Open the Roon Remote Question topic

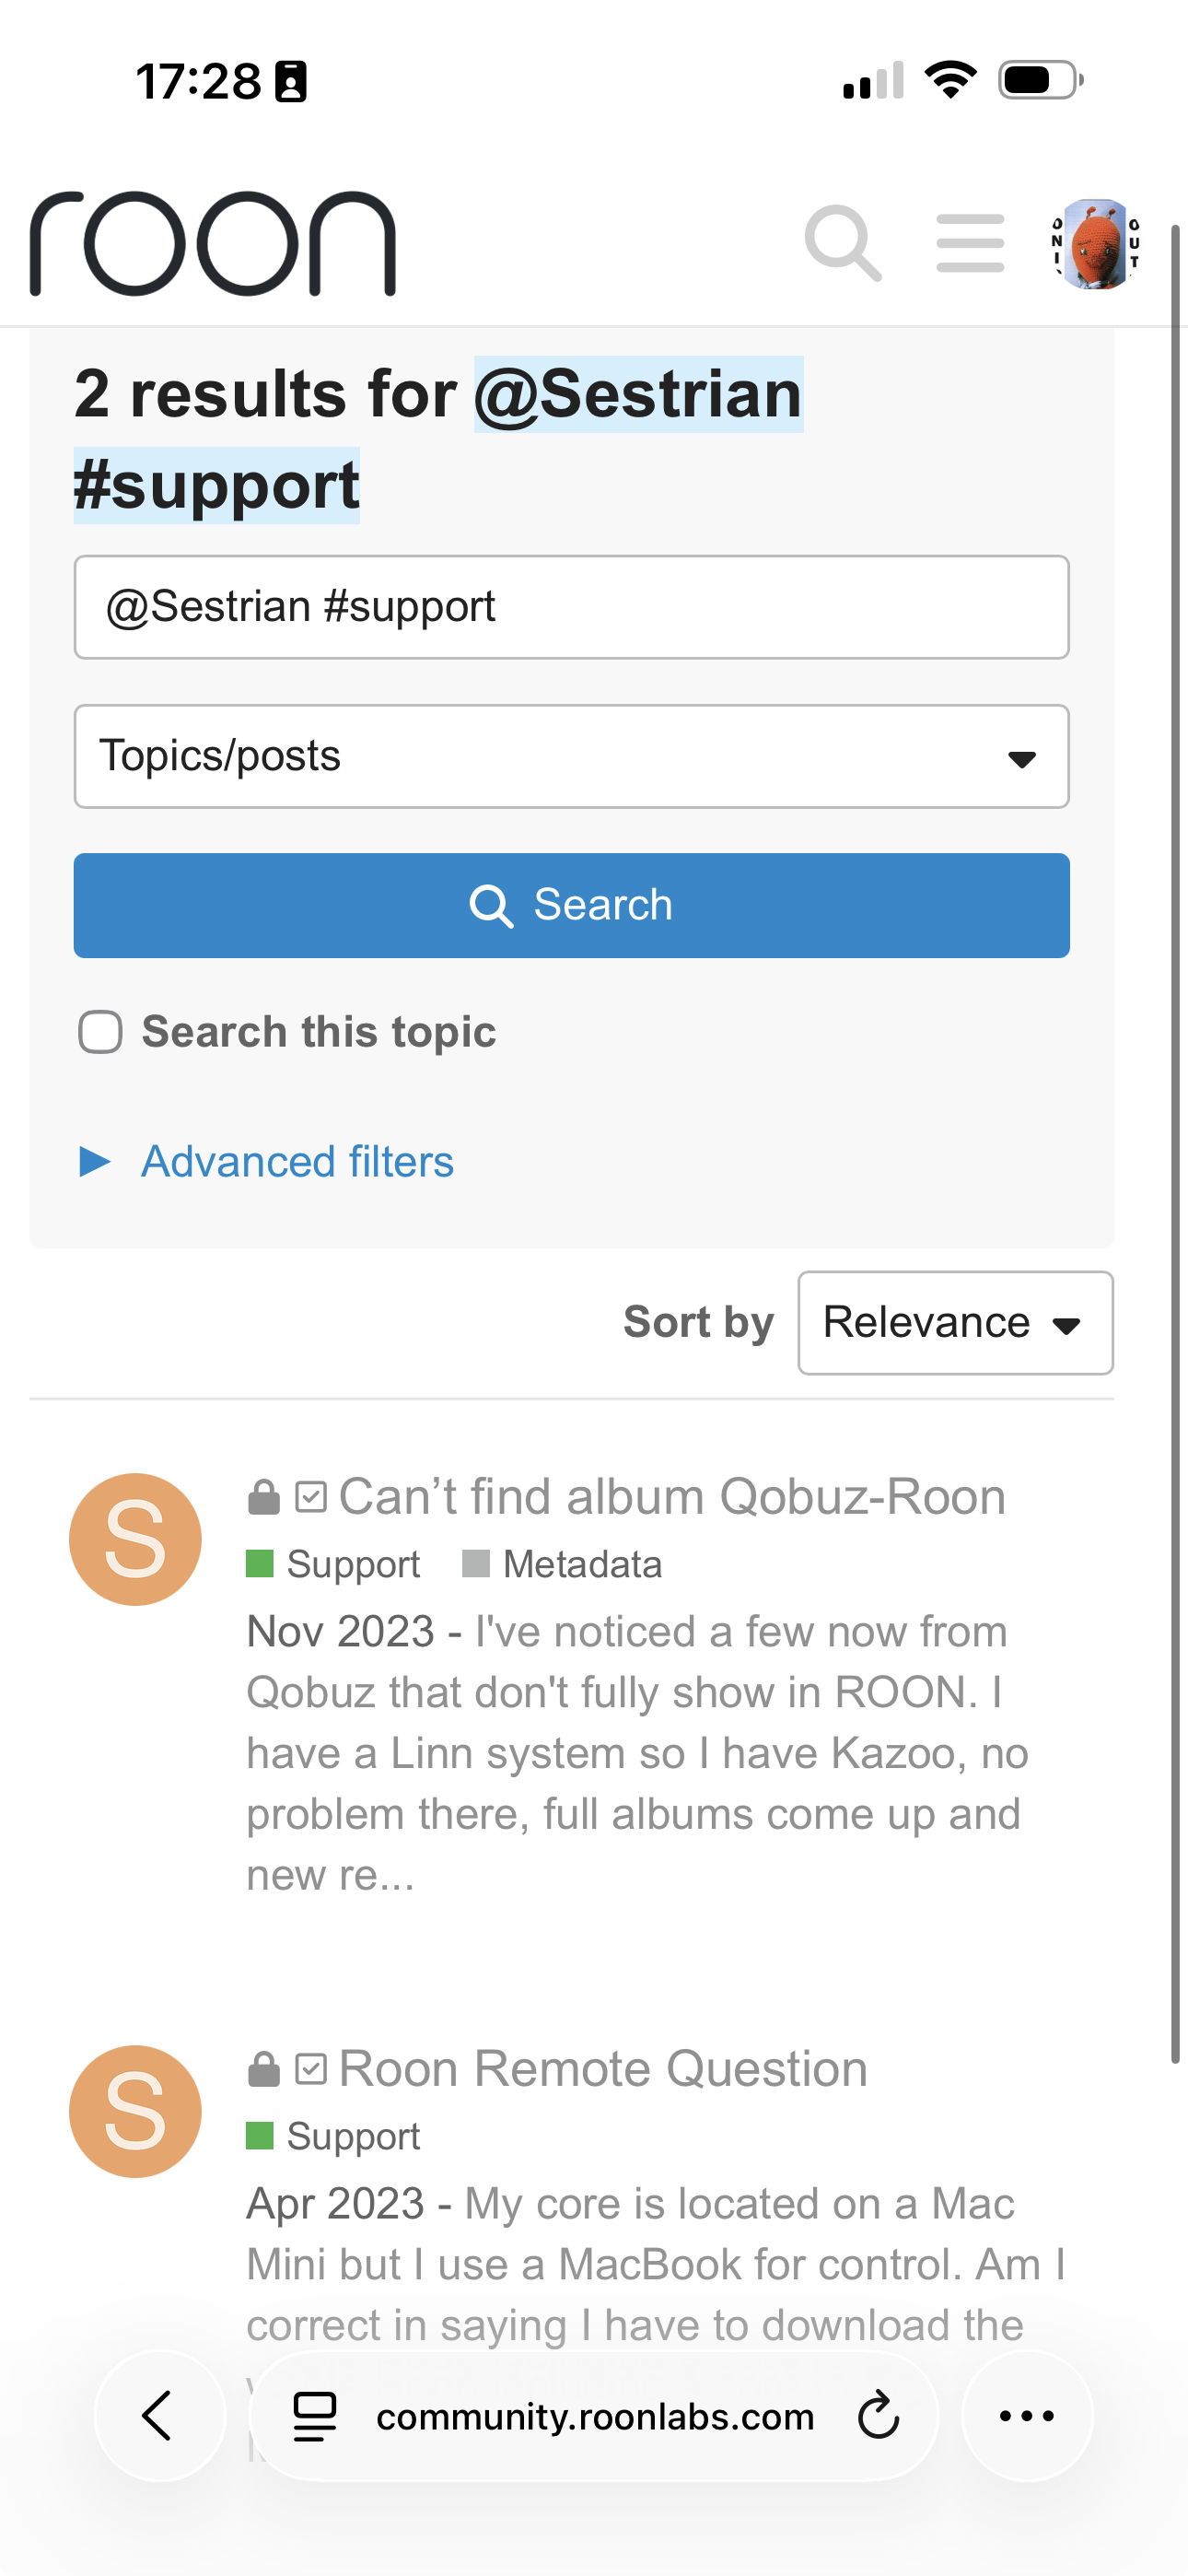(x=602, y=2069)
